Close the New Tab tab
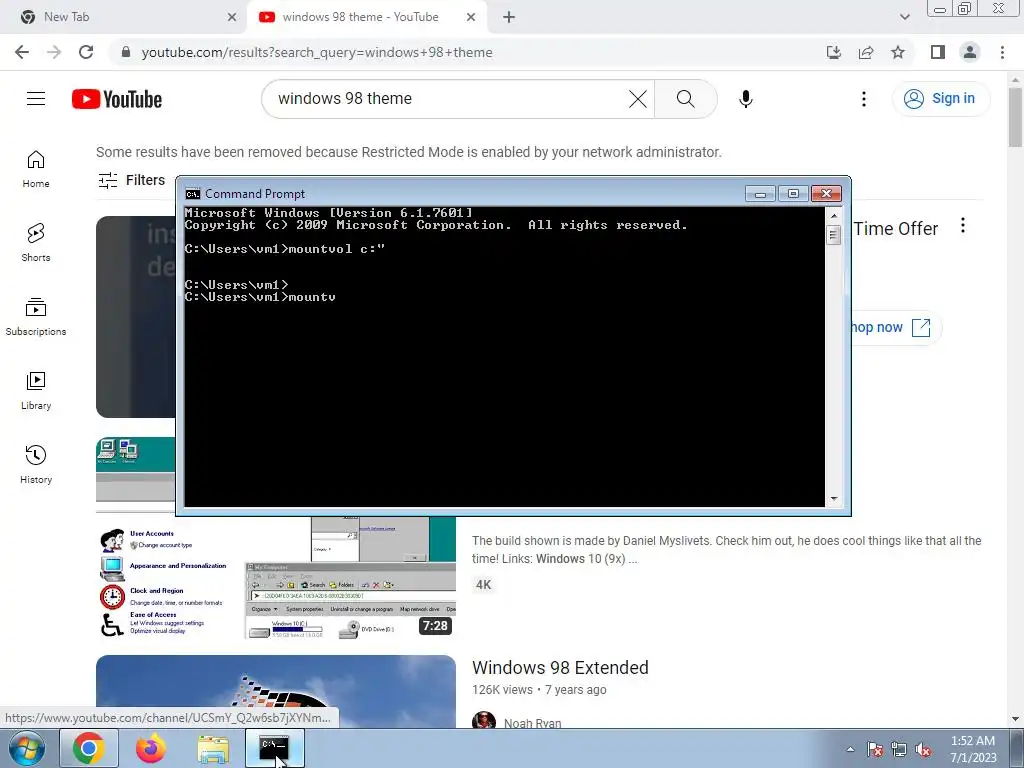Image resolution: width=1024 pixels, height=768 pixels. (x=232, y=17)
